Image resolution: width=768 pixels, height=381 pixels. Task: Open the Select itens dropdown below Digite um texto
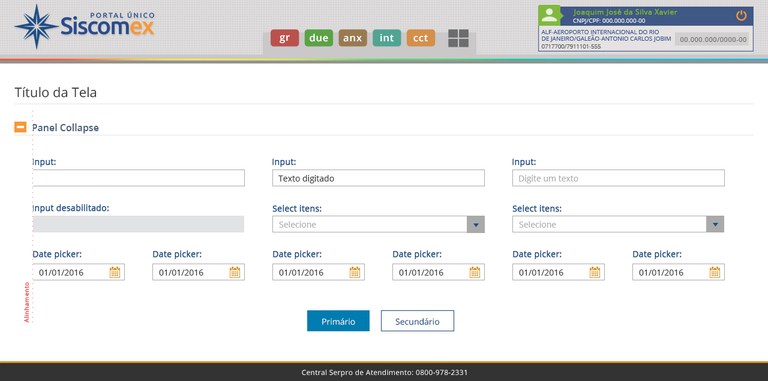point(618,224)
